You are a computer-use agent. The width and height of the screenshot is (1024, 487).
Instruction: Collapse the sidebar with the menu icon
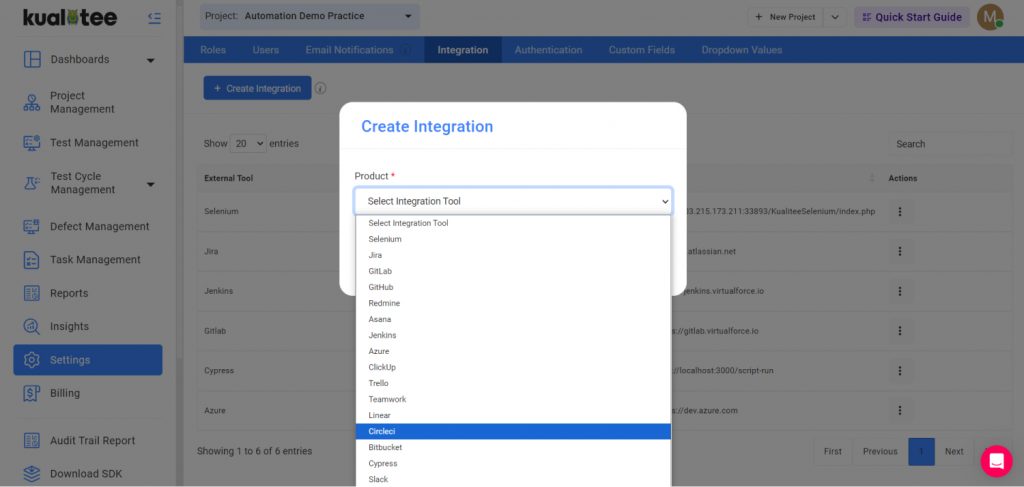click(x=154, y=18)
